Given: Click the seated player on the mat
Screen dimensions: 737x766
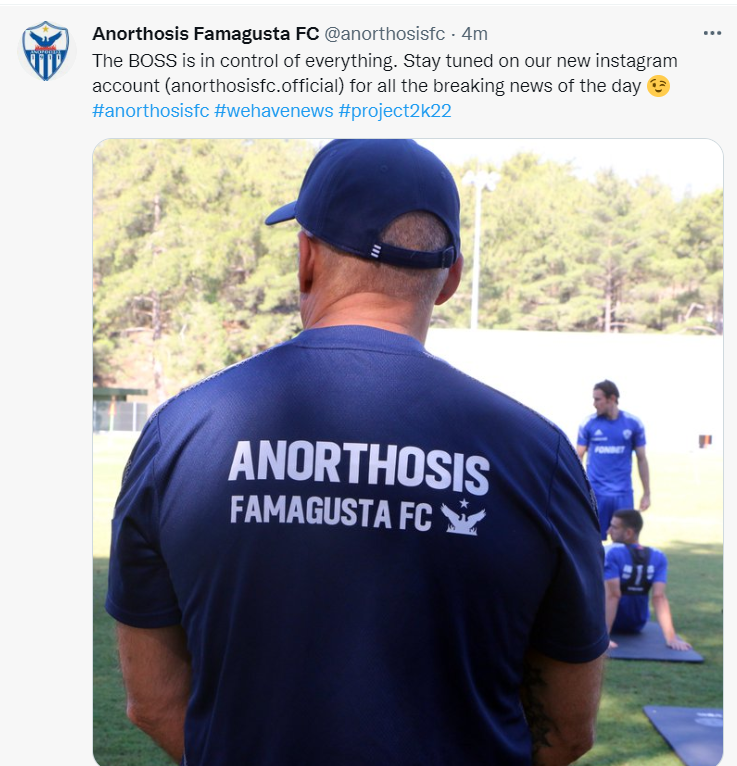Looking at the screenshot, I should coord(641,580).
